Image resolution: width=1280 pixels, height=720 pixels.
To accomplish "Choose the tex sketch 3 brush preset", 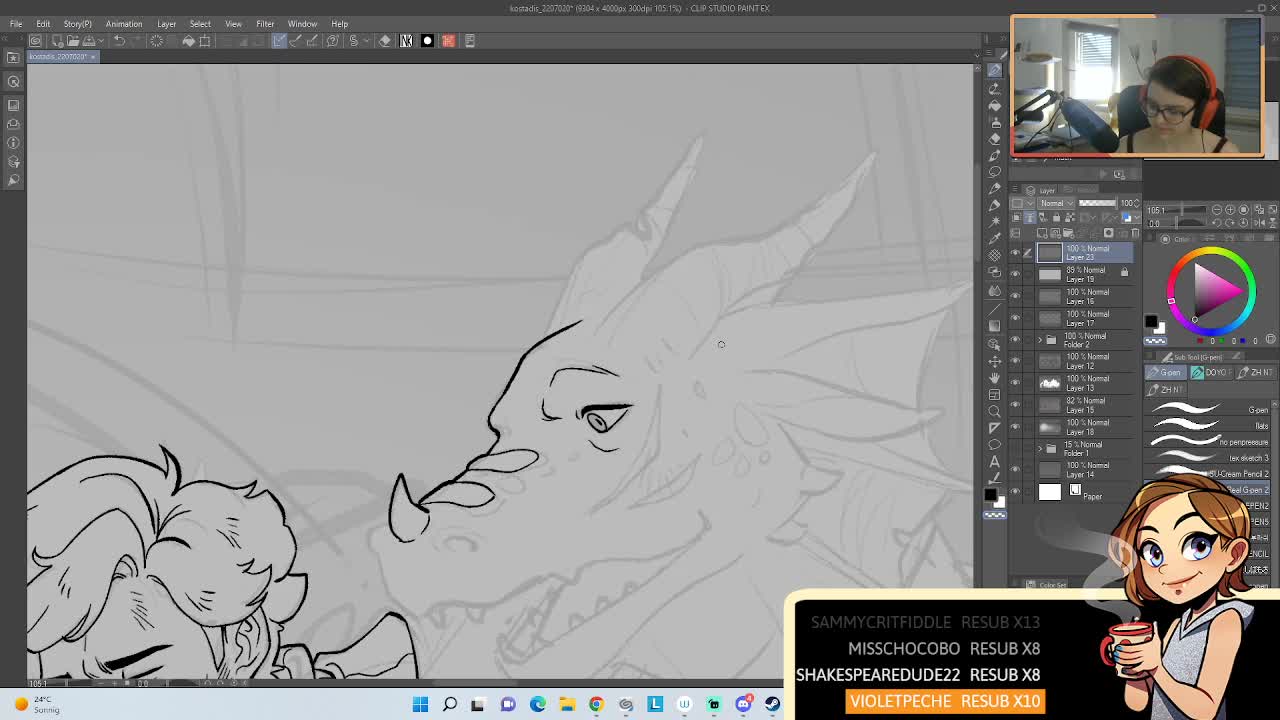I will tap(1209, 458).
